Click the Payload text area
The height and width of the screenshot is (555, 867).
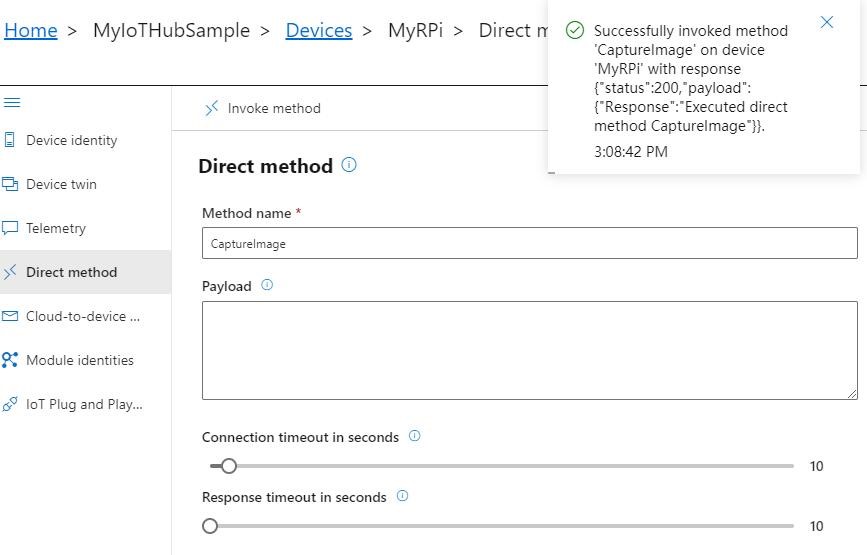tap(529, 350)
